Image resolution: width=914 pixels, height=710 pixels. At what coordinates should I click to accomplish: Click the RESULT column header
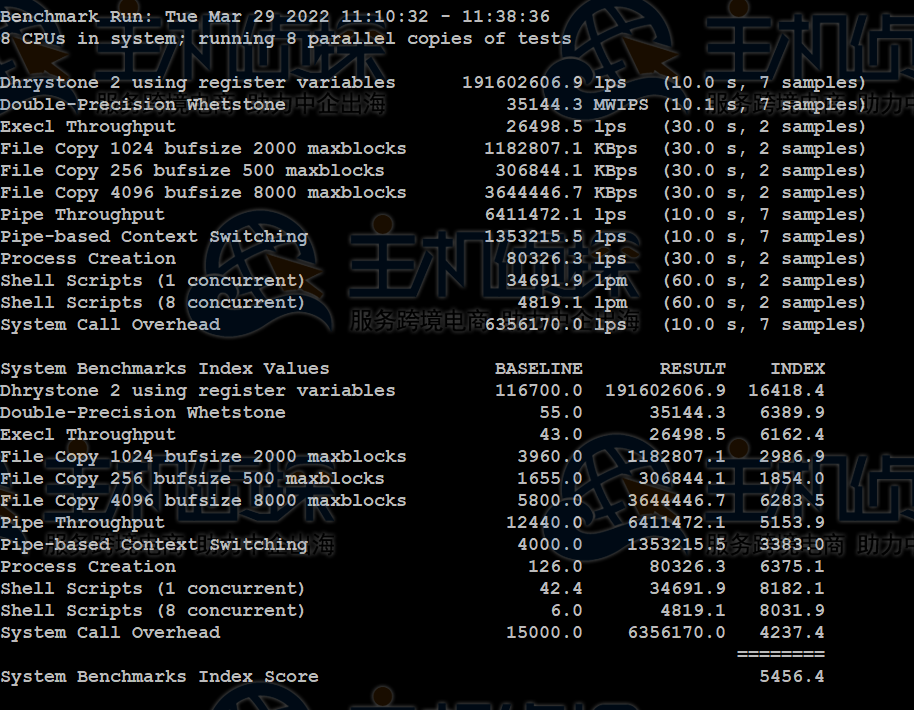(692, 369)
